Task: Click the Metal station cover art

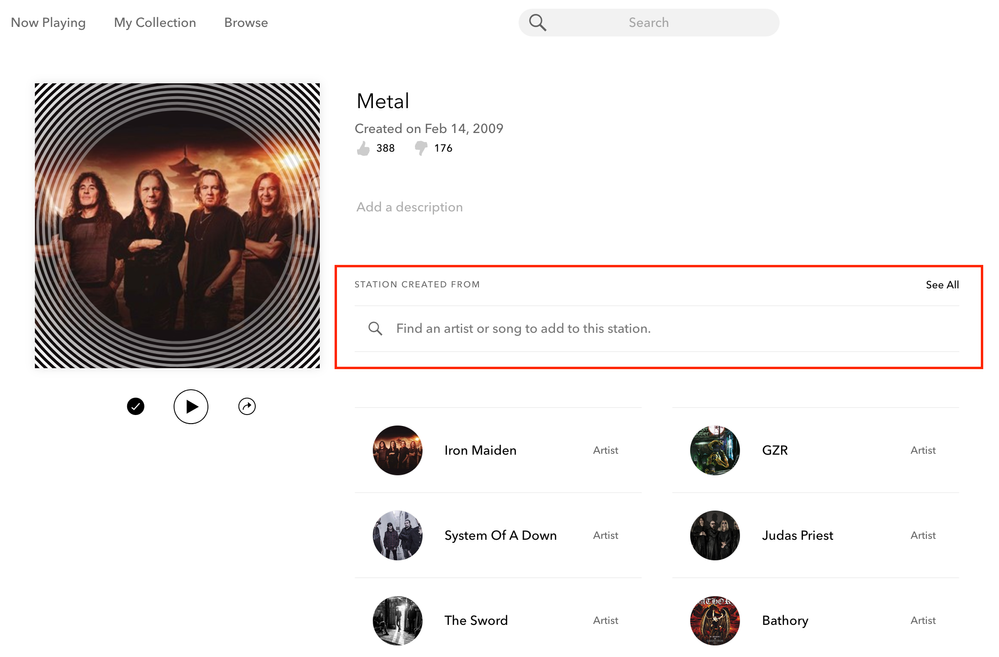Action: [178, 226]
